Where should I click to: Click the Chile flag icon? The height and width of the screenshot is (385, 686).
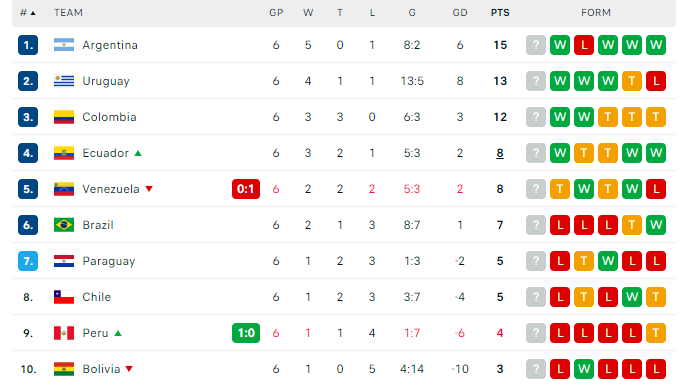coord(64,297)
